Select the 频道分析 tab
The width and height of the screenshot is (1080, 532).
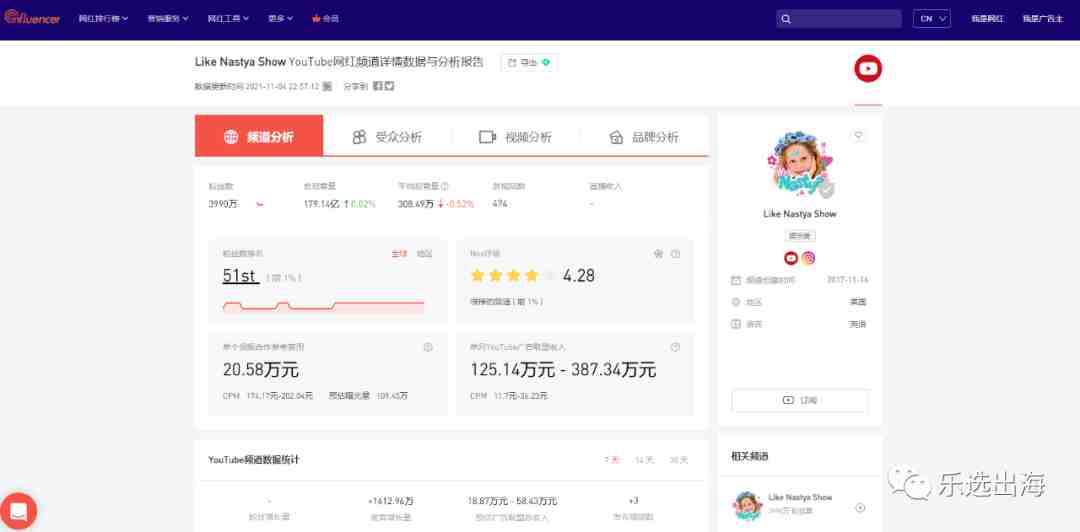tap(259, 136)
